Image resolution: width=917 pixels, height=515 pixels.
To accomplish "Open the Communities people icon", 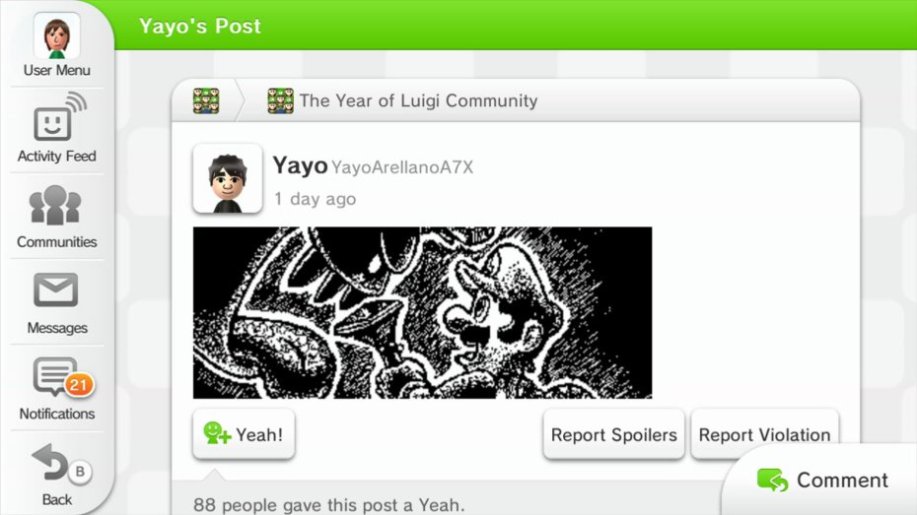I will coord(56,205).
